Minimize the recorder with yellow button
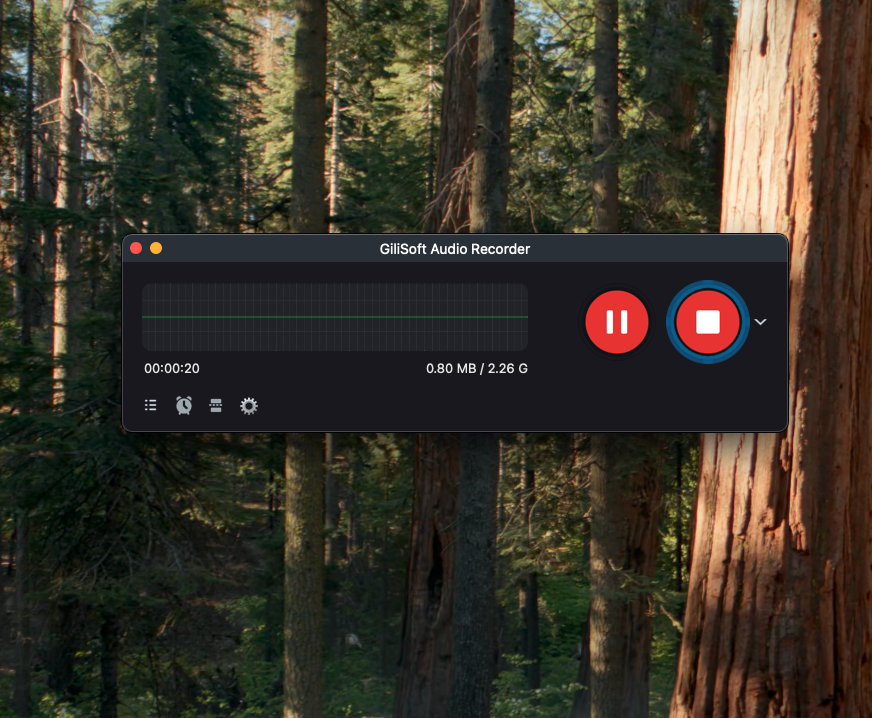The width and height of the screenshot is (872, 718). pos(156,248)
